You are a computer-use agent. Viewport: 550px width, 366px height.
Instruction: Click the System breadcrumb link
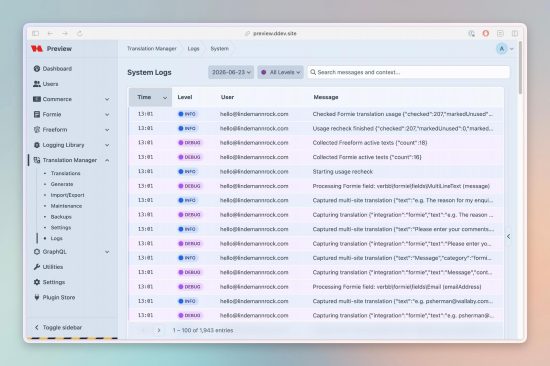pyautogui.click(x=220, y=48)
